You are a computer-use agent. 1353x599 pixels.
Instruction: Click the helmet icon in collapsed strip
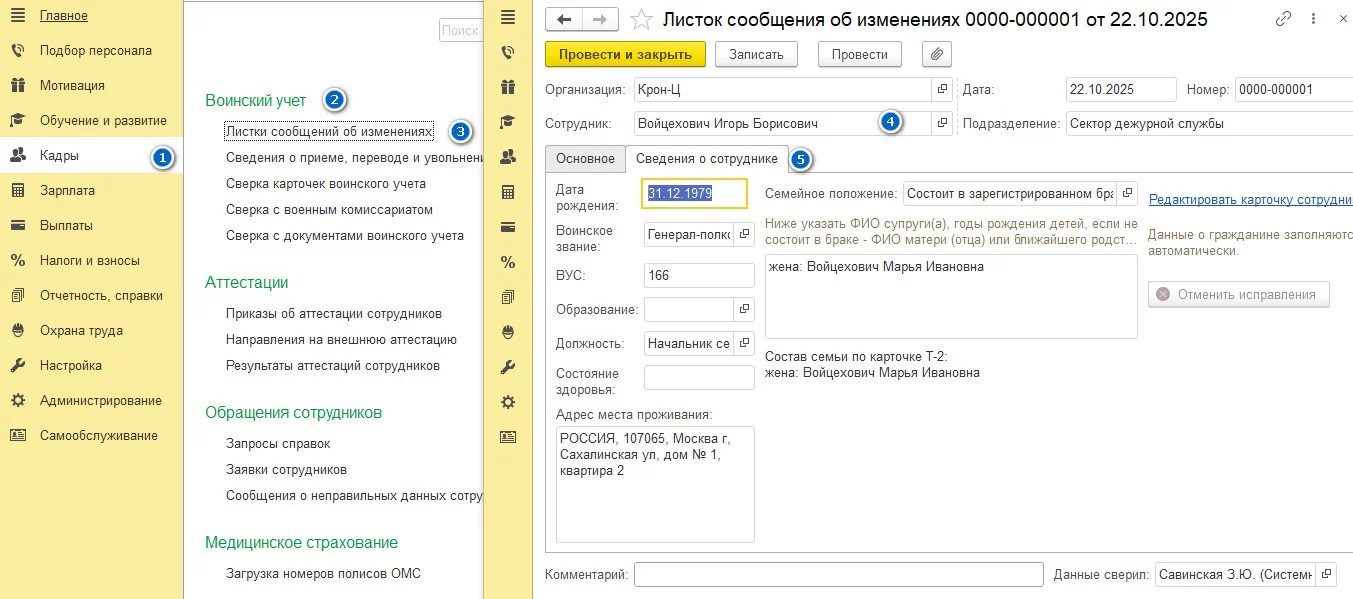click(x=508, y=332)
